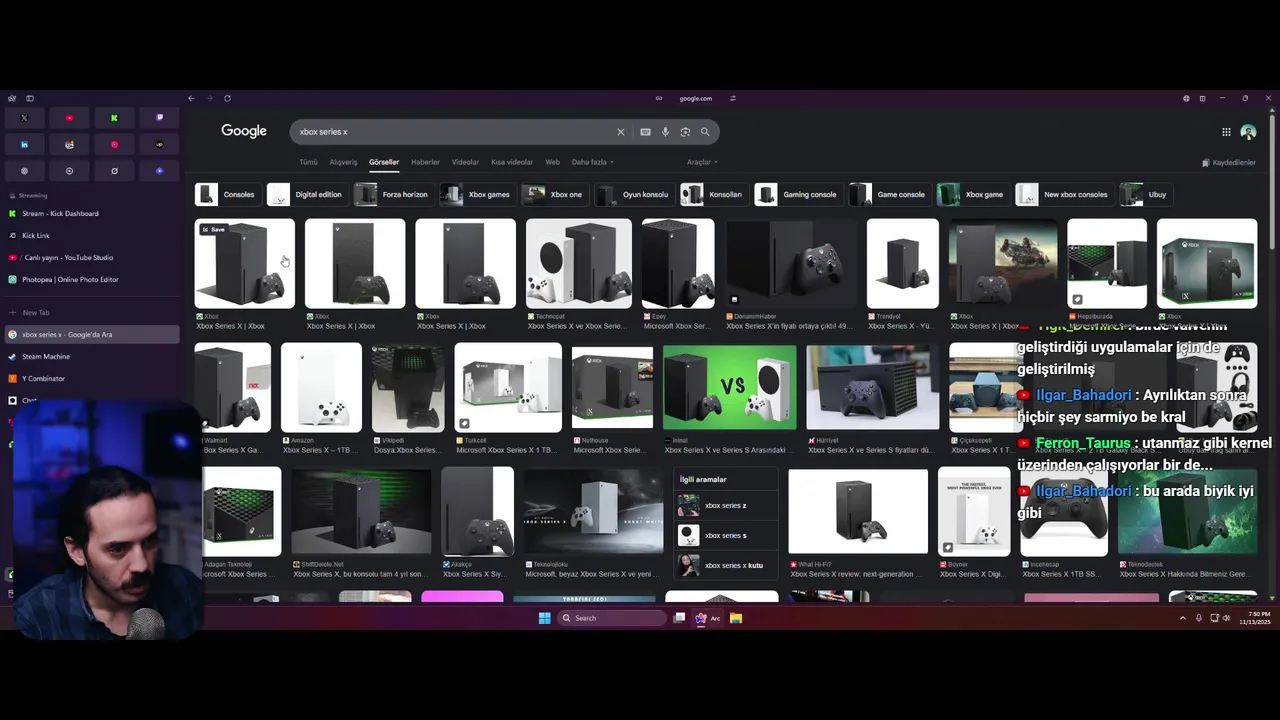1280x720 pixels.
Task: Switch to the Kısa videolar tab
Action: pos(512,162)
